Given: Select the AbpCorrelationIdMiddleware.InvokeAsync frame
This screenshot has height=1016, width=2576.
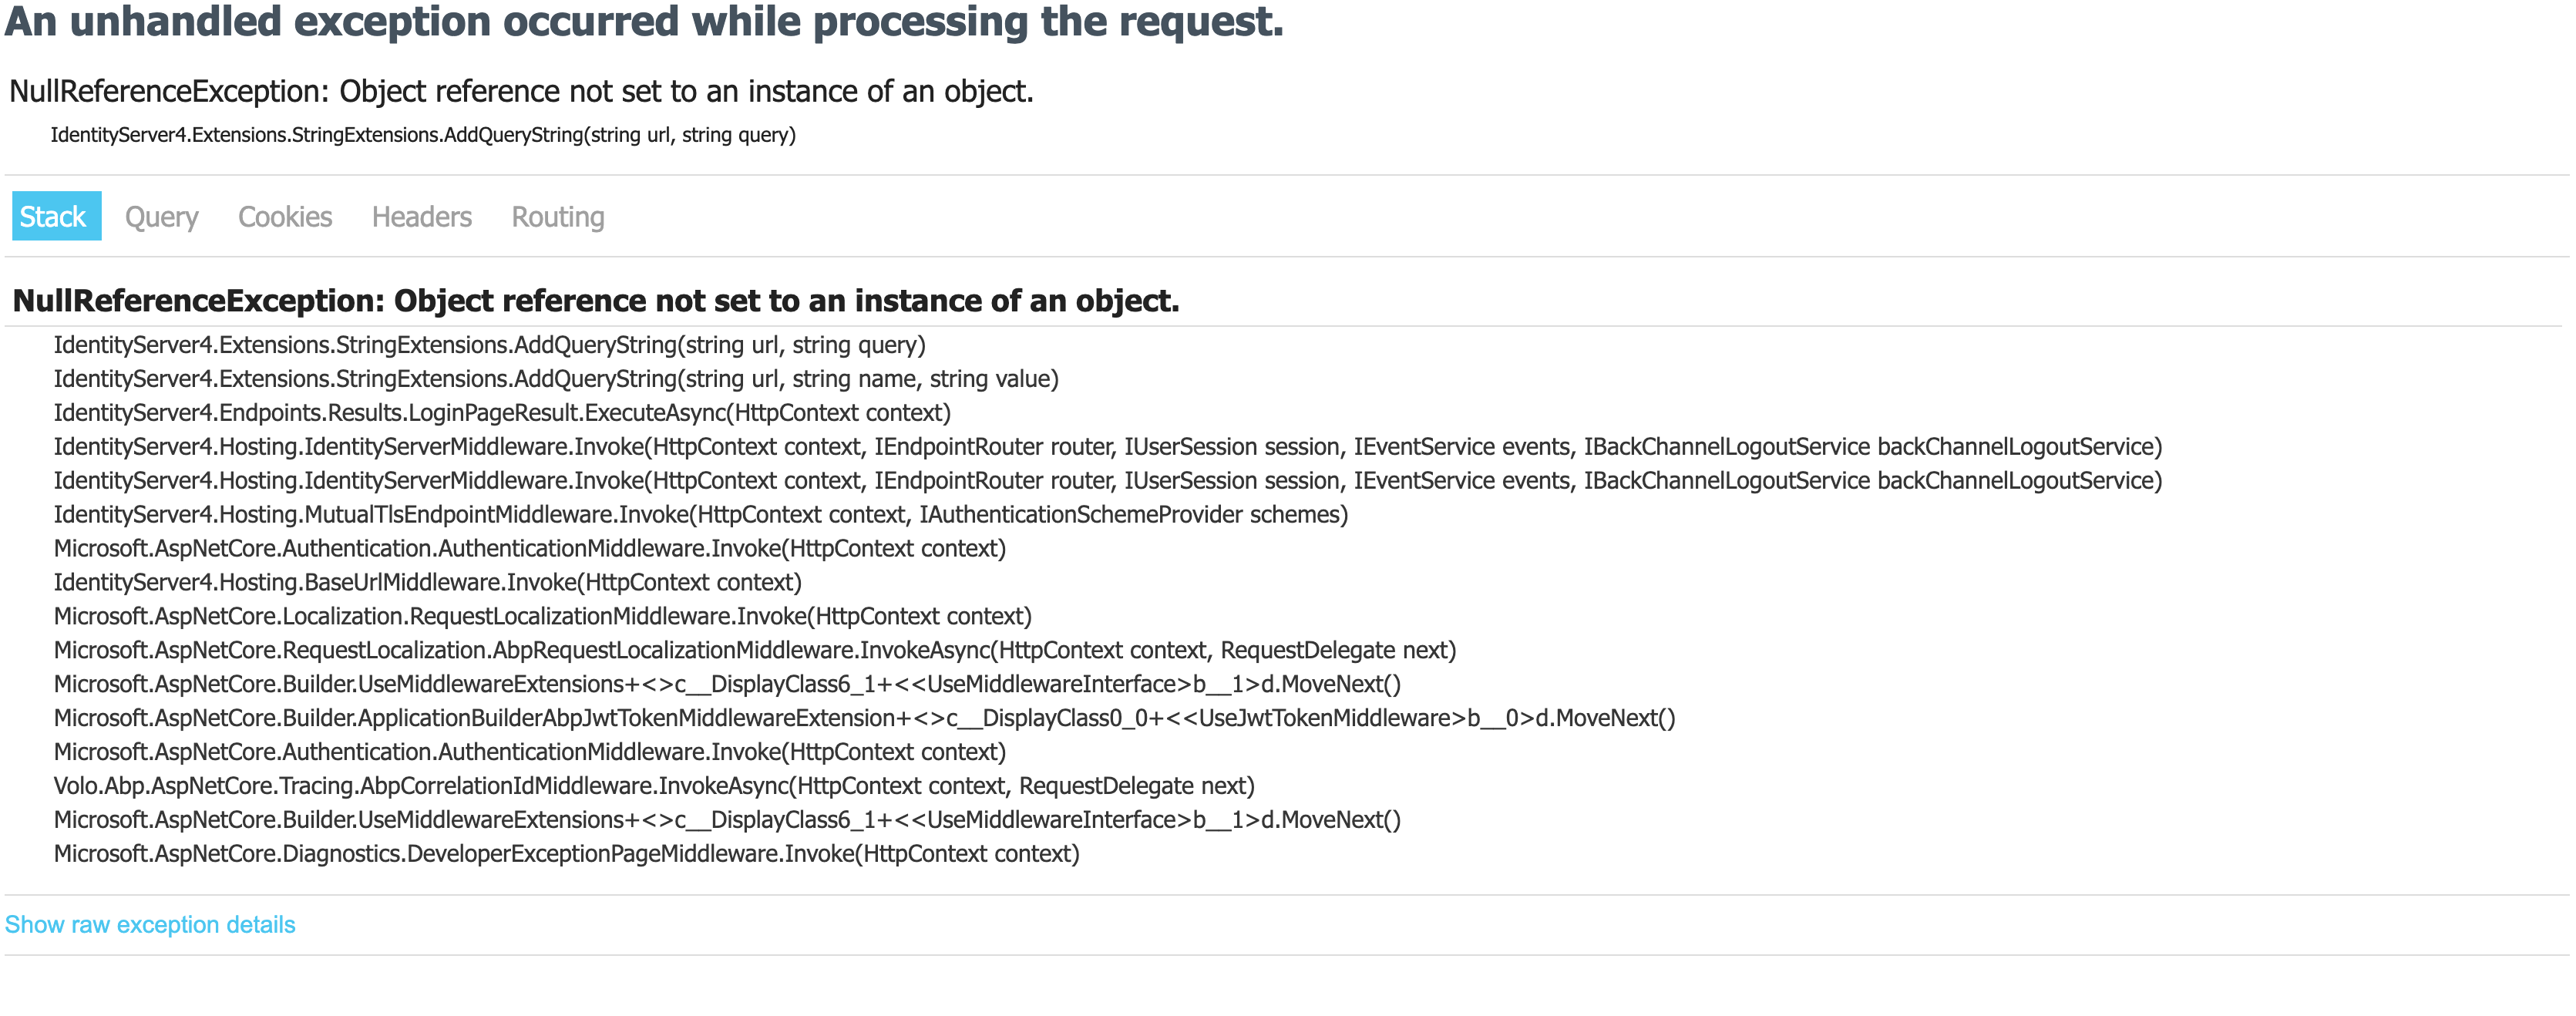Looking at the screenshot, I should click(x=654, y=786).
